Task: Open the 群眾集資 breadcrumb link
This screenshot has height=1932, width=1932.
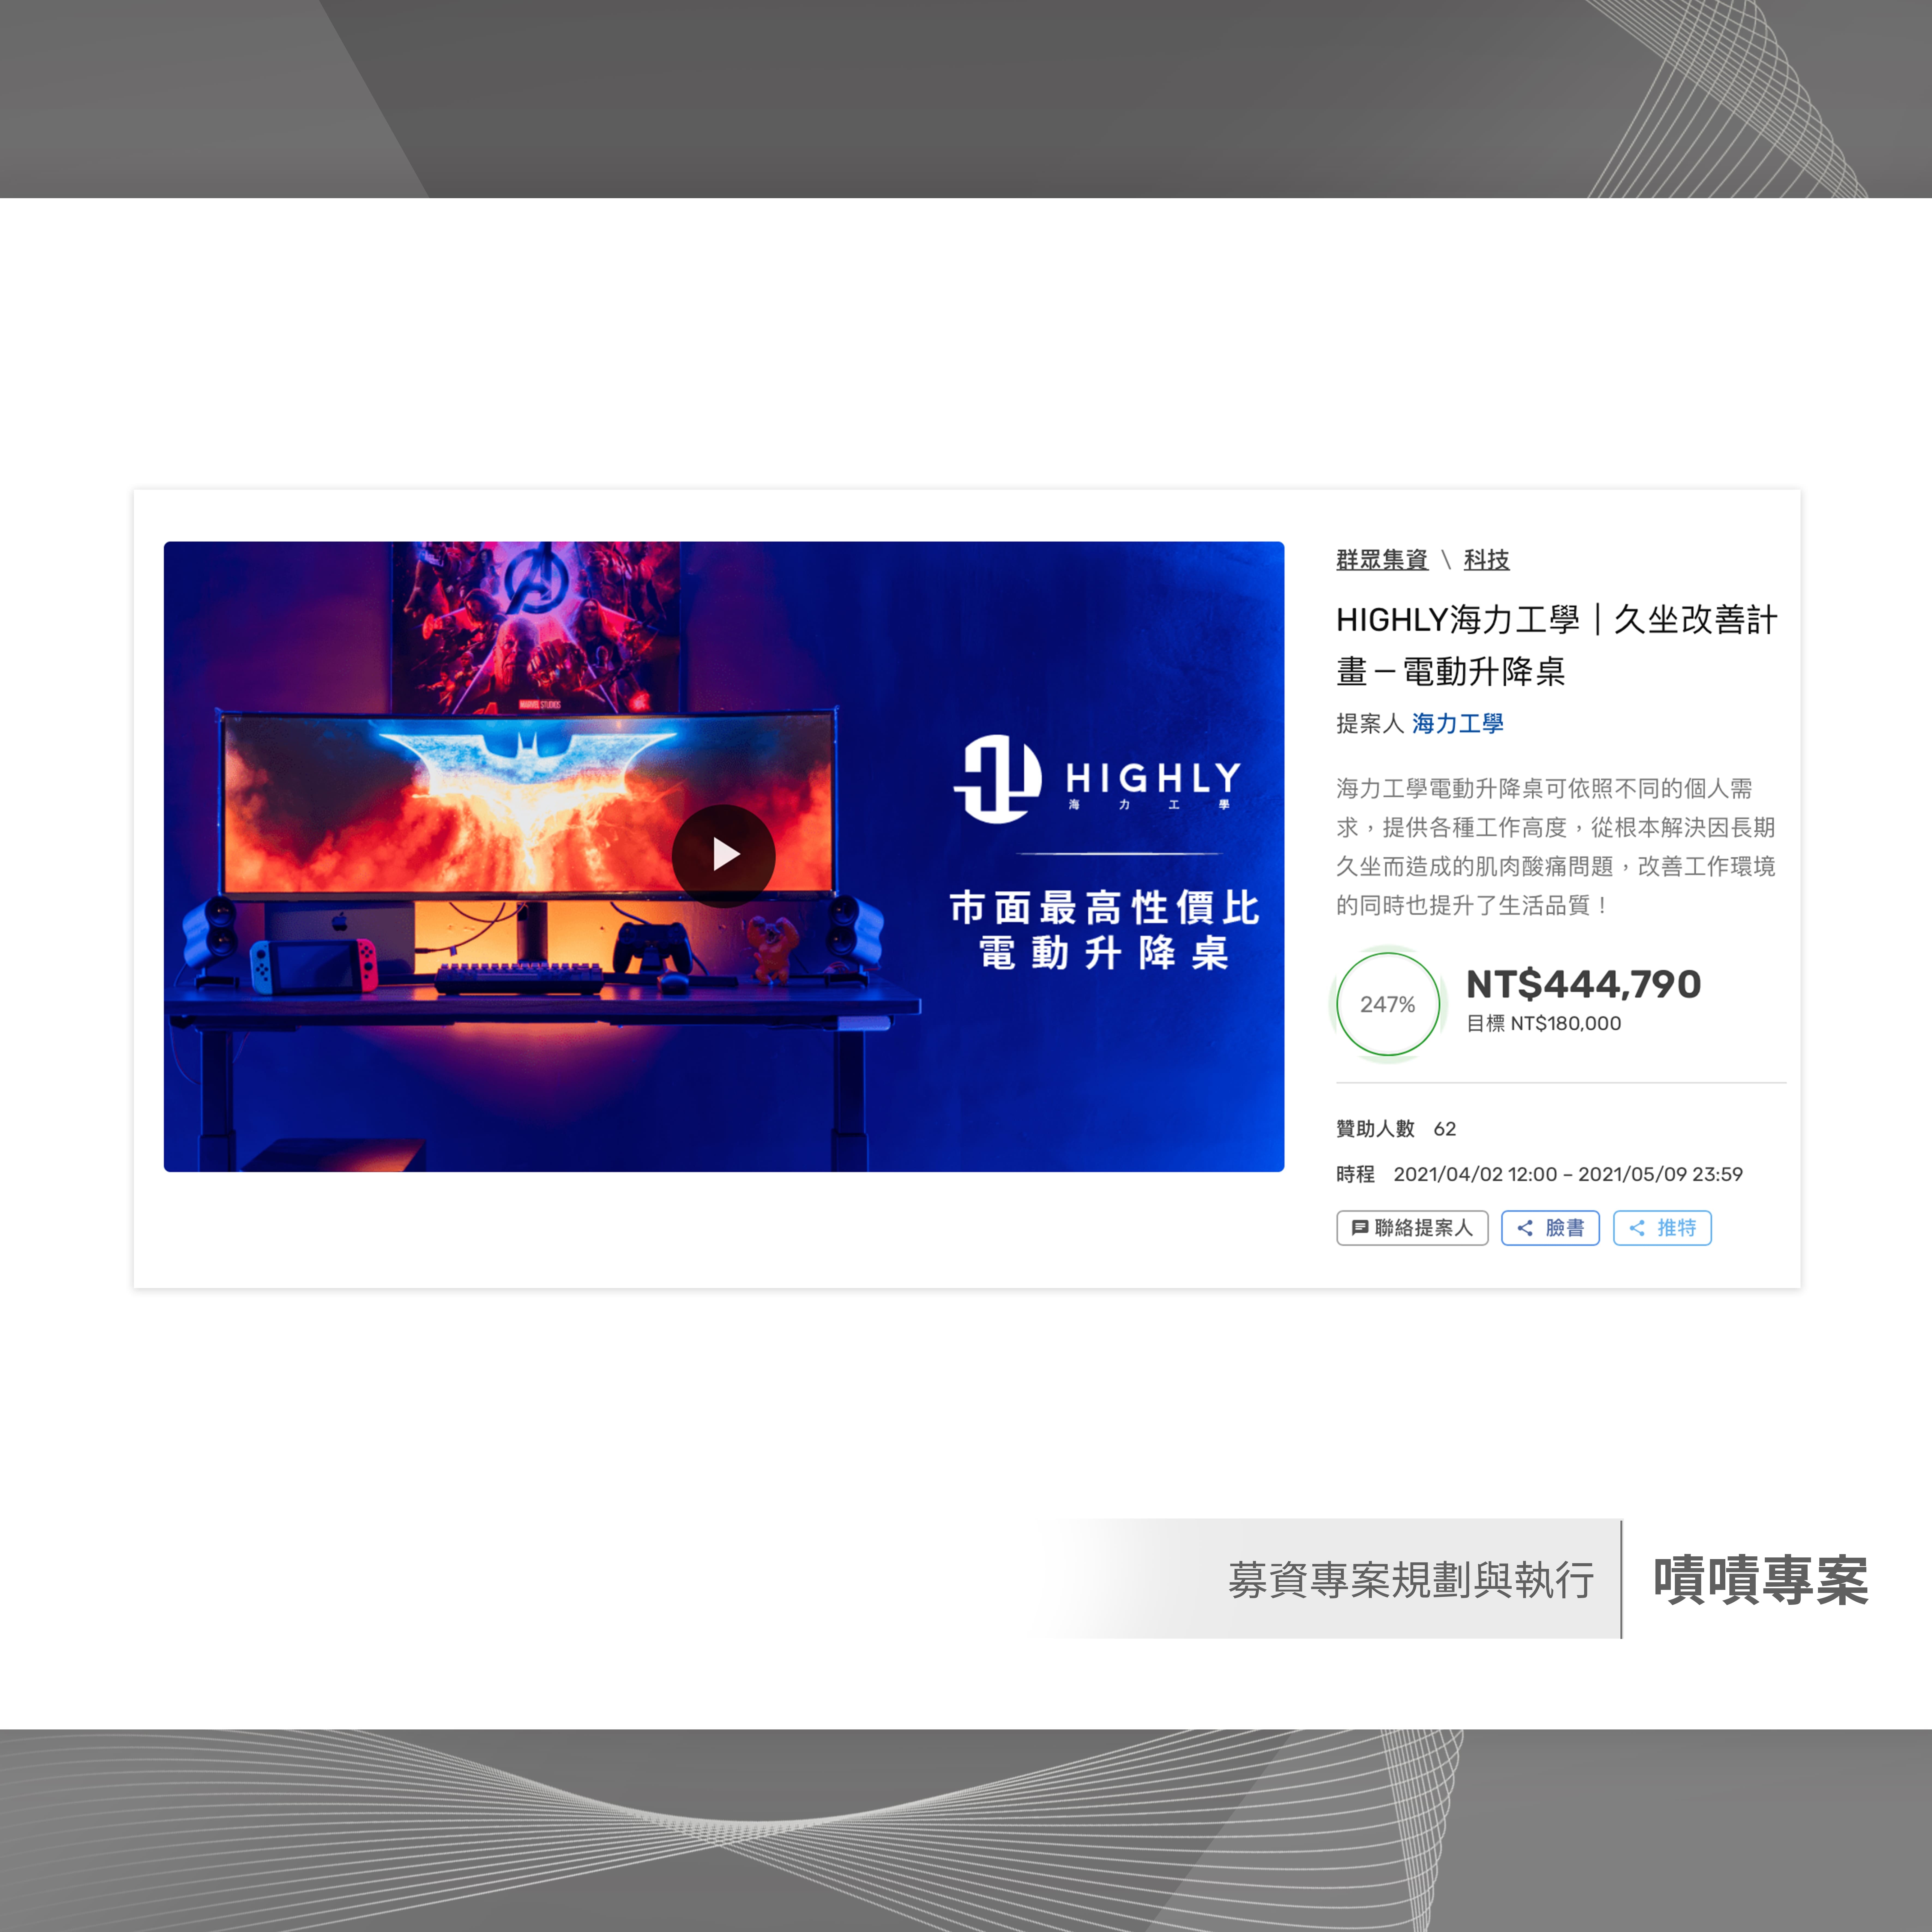Action: [1382, 560]
